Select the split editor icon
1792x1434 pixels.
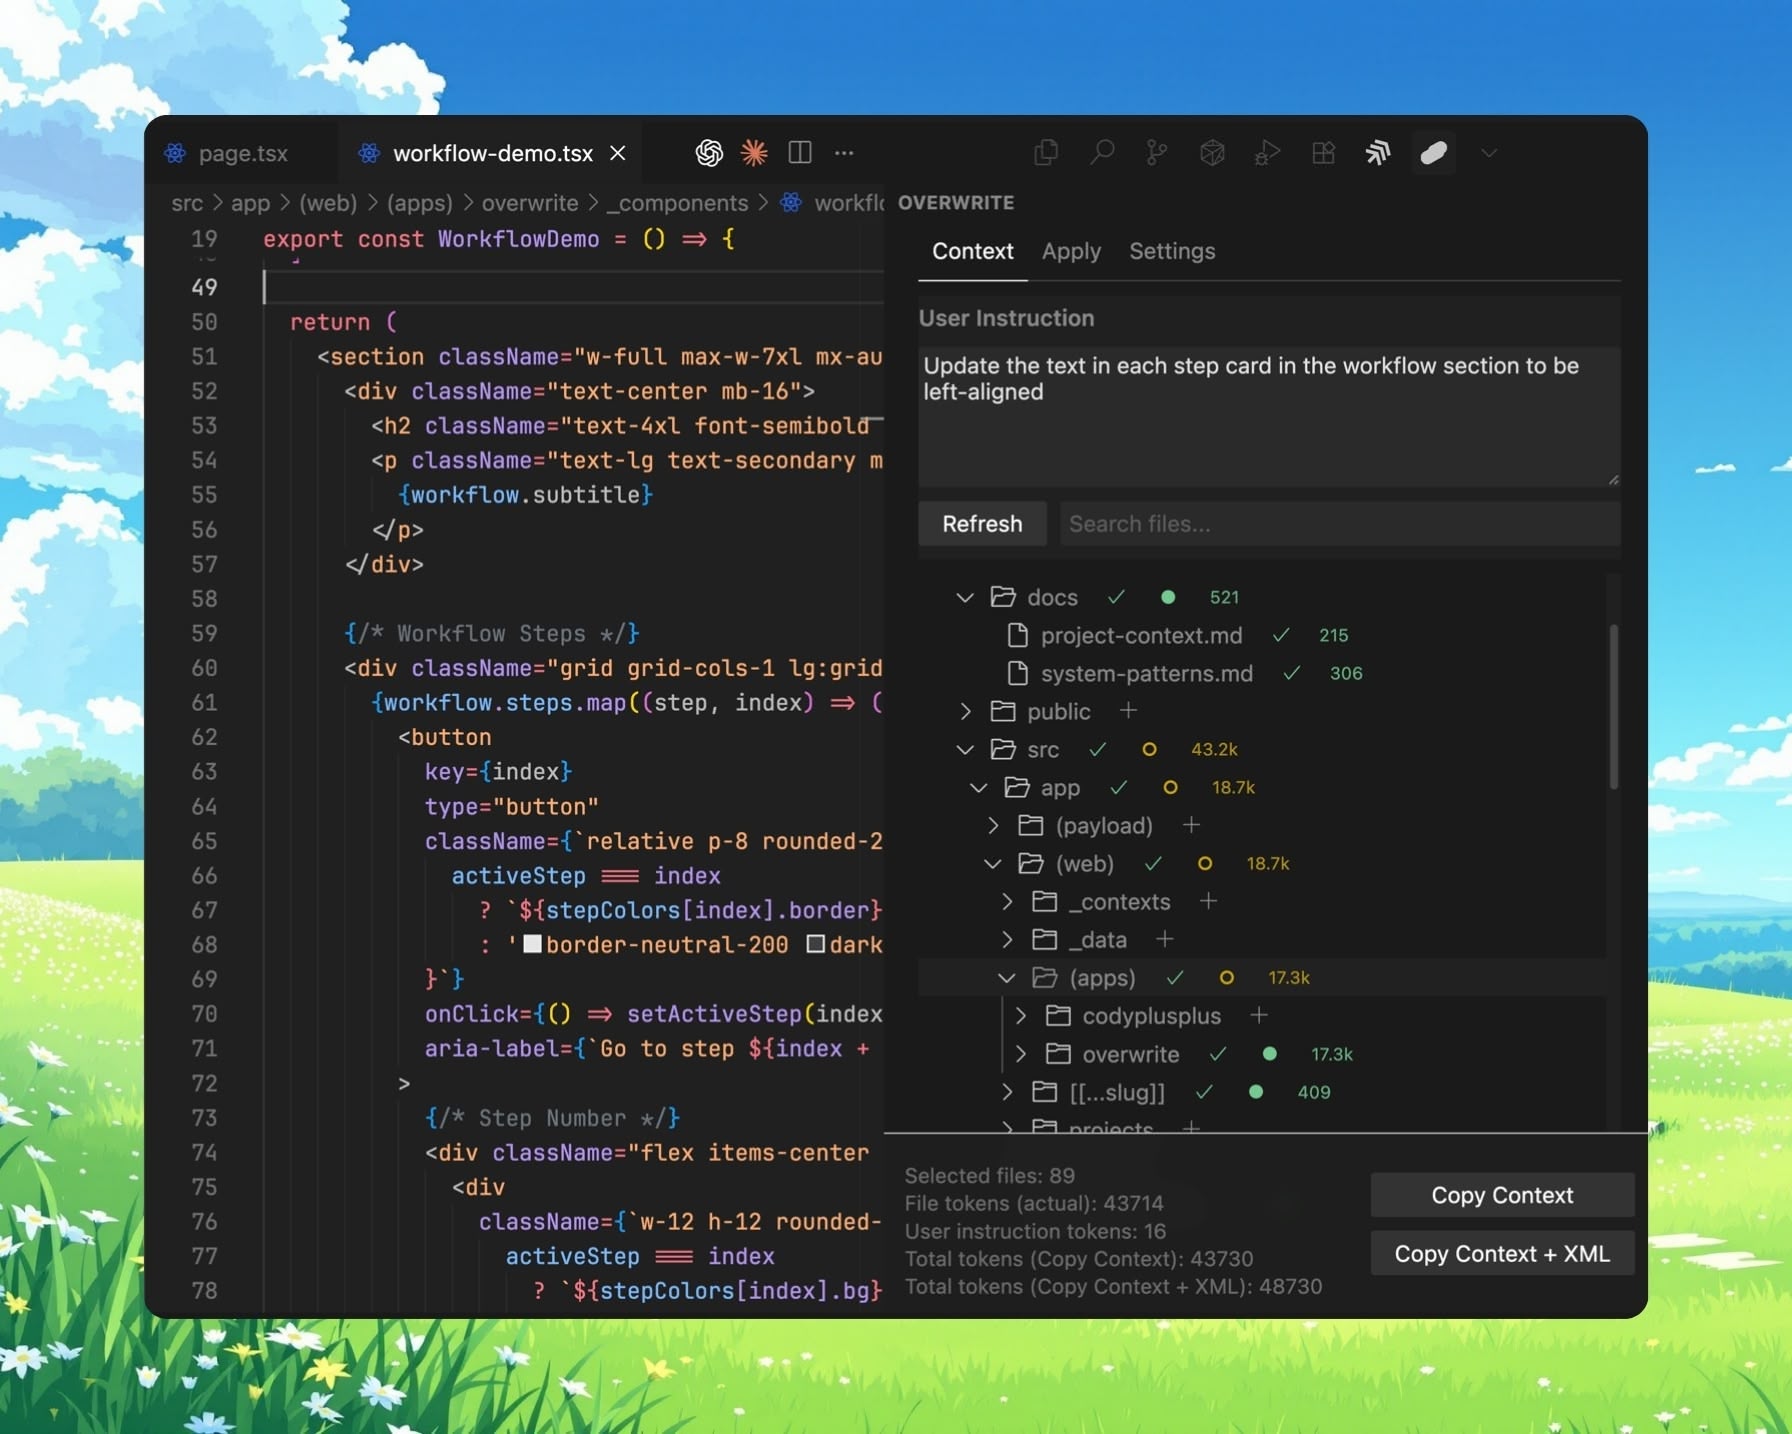[800, 152]
